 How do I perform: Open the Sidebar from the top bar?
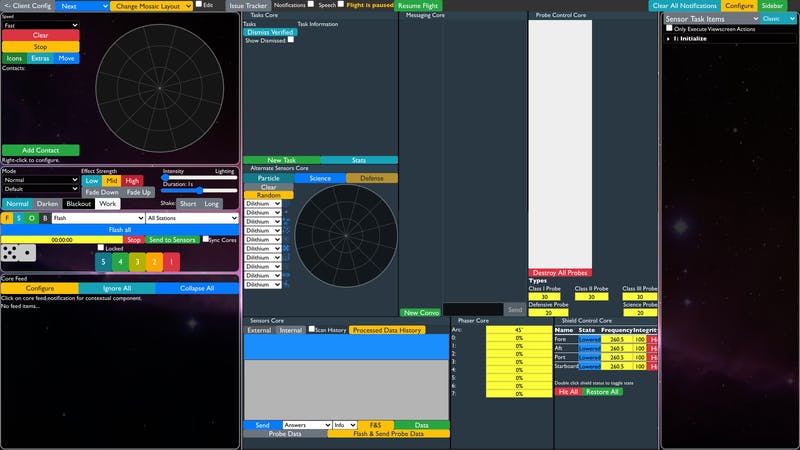tap(772, 6)
